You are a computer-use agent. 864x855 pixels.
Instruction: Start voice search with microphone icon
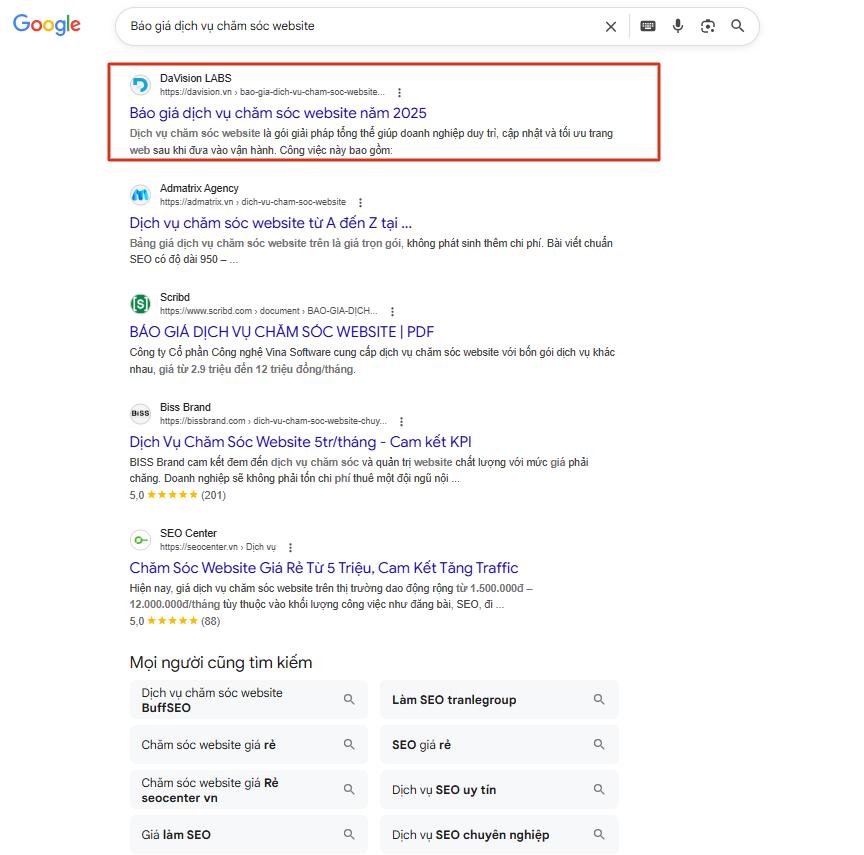click(678, 27)
